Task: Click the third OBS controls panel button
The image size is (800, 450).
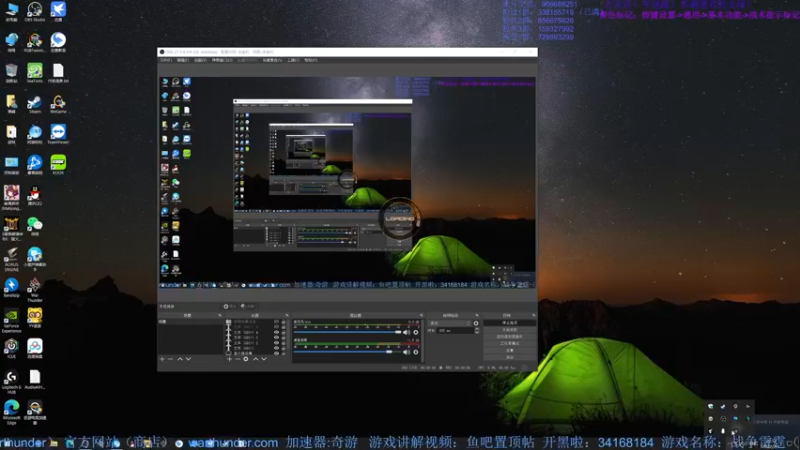Action: click(510, 337)
